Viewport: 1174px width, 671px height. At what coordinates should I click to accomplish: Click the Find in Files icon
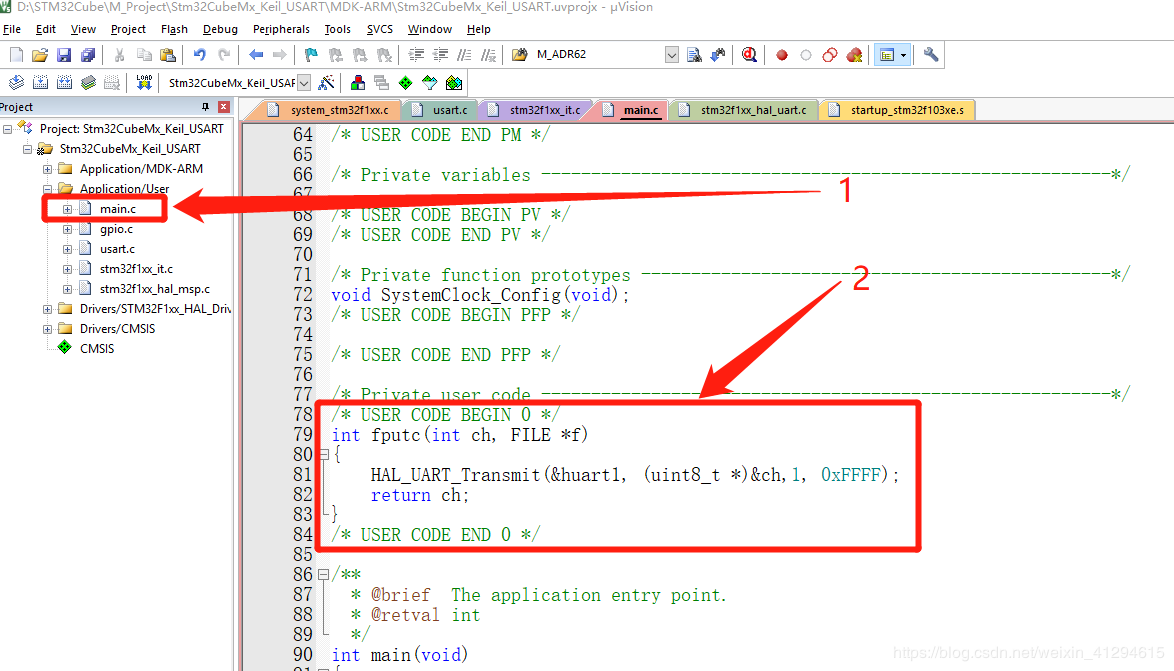tap(520, 55)
